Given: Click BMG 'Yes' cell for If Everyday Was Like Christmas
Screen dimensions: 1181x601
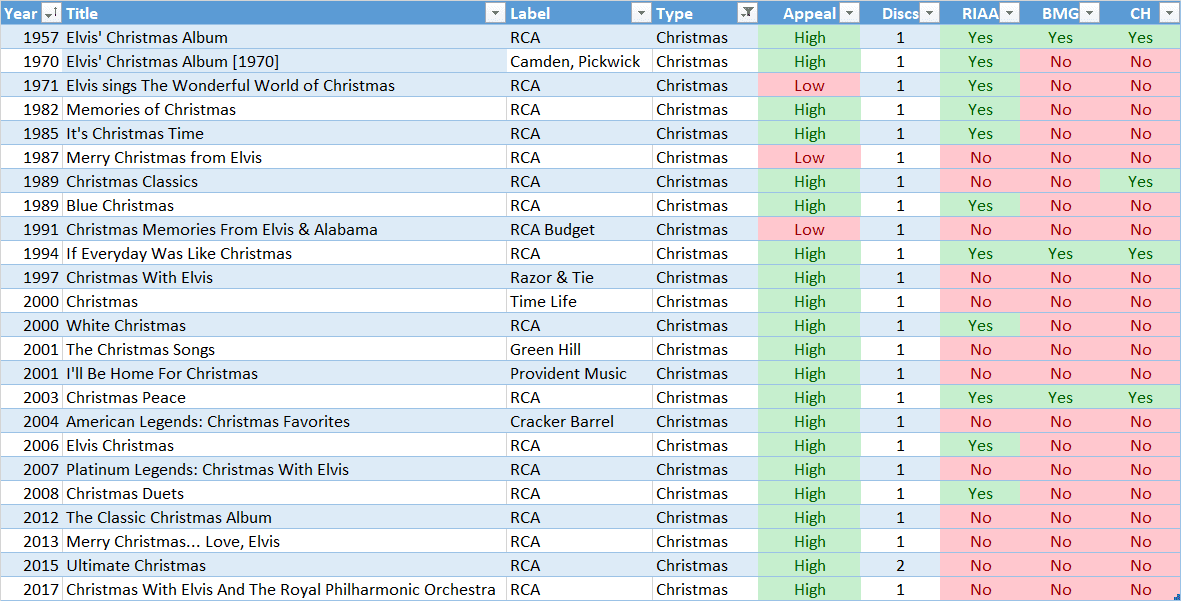Looking at the screenshot, I should point(1060,254).
